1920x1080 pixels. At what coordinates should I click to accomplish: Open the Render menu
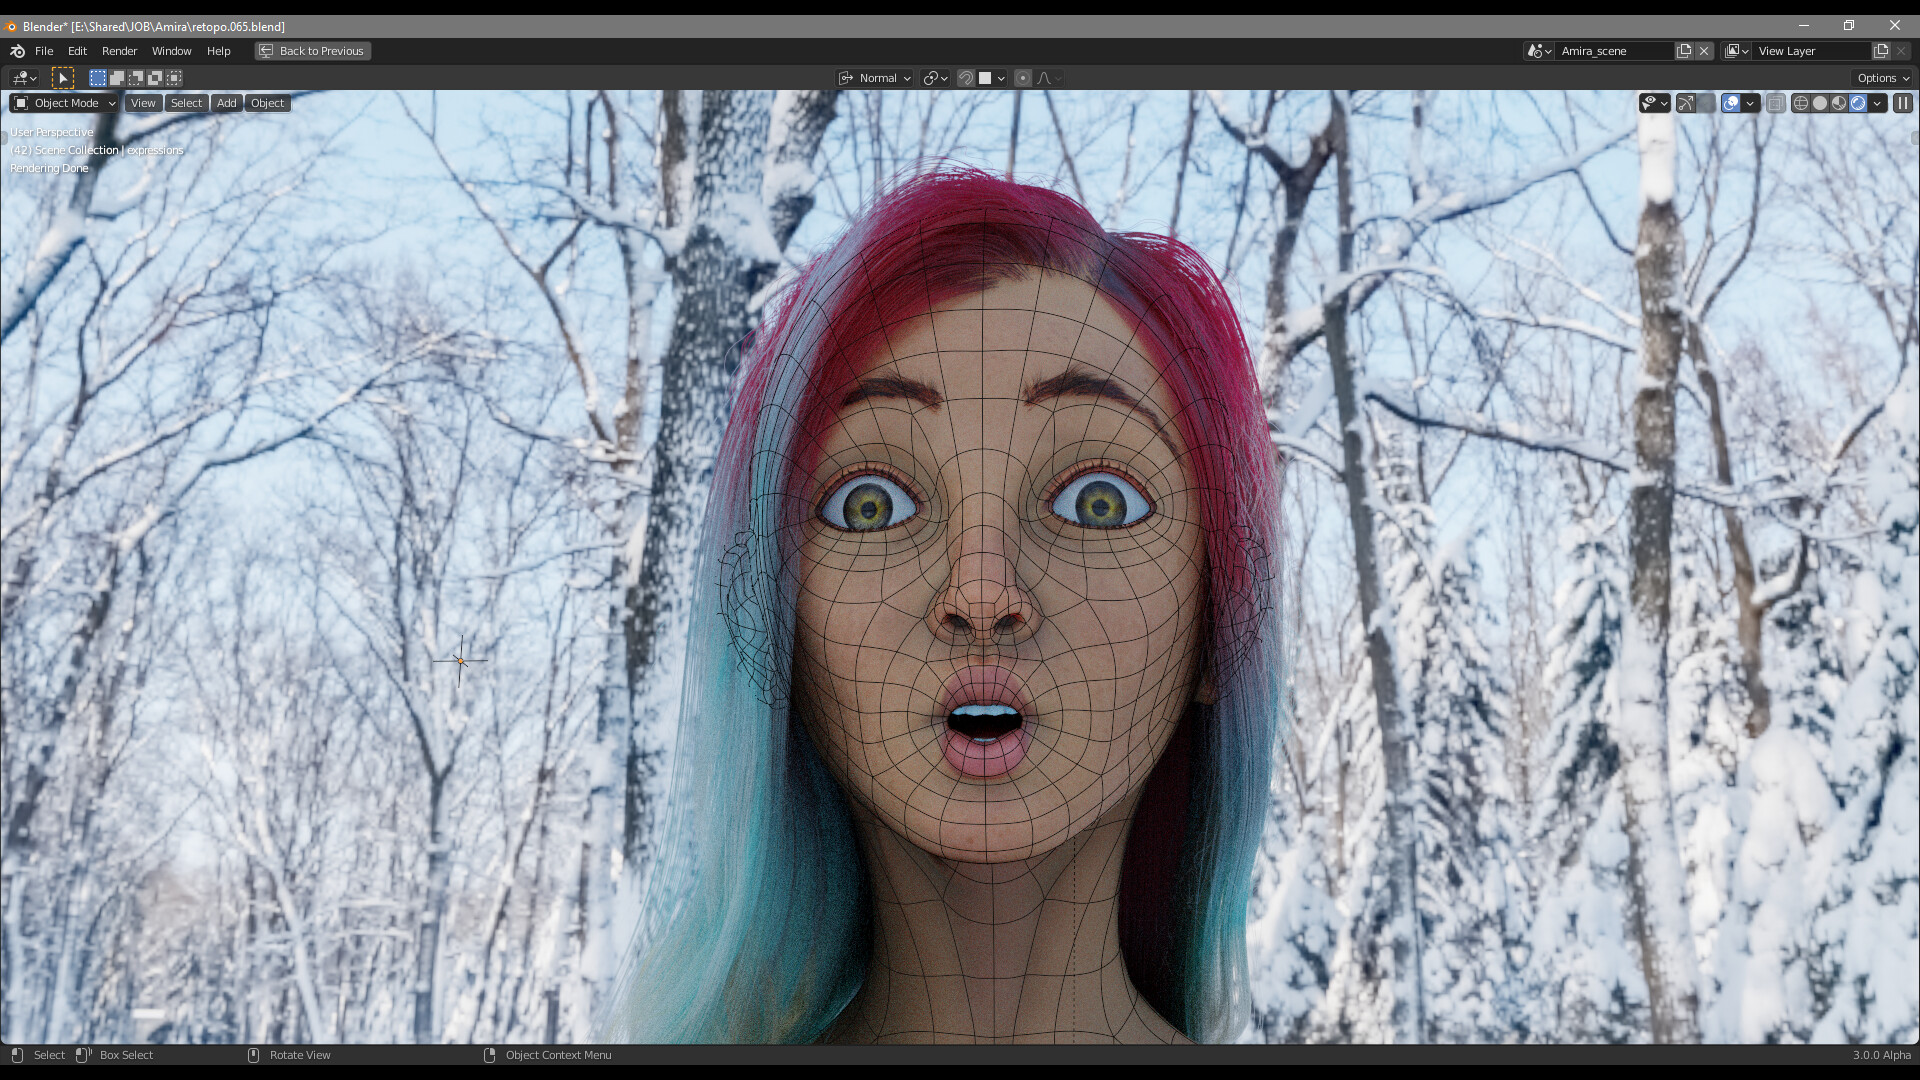pos(119,51)
